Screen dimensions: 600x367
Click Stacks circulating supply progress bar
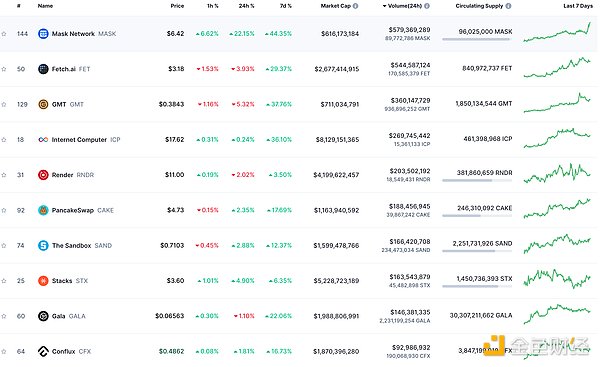point(477,286)
